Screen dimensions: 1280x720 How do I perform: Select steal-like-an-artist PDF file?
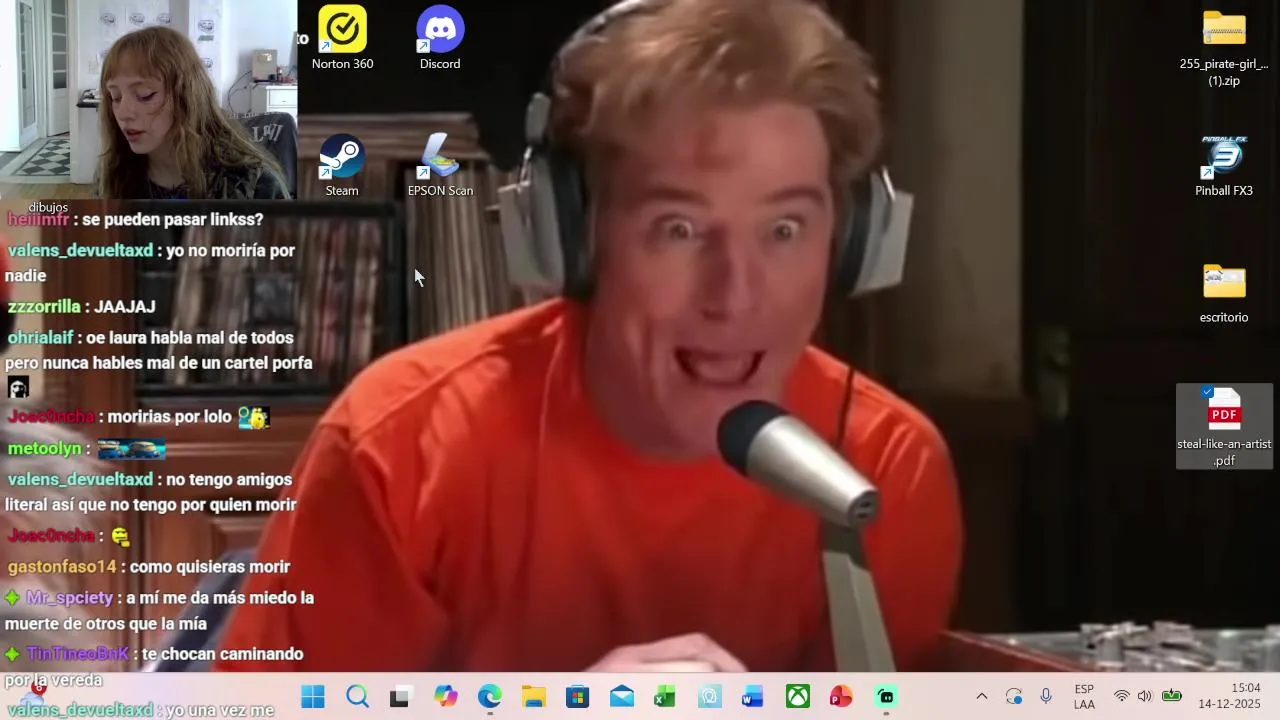(1224, 427)
